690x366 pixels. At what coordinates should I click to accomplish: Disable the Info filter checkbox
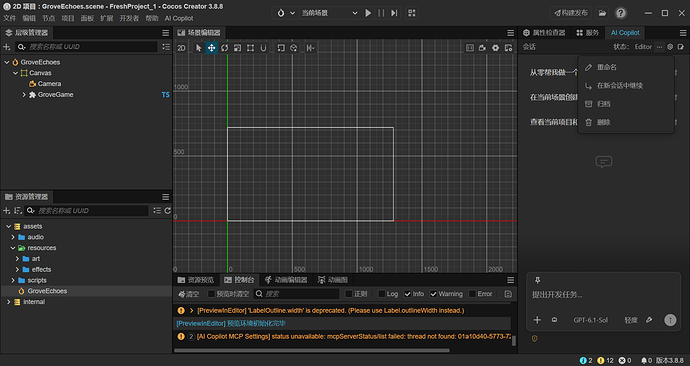407,294
